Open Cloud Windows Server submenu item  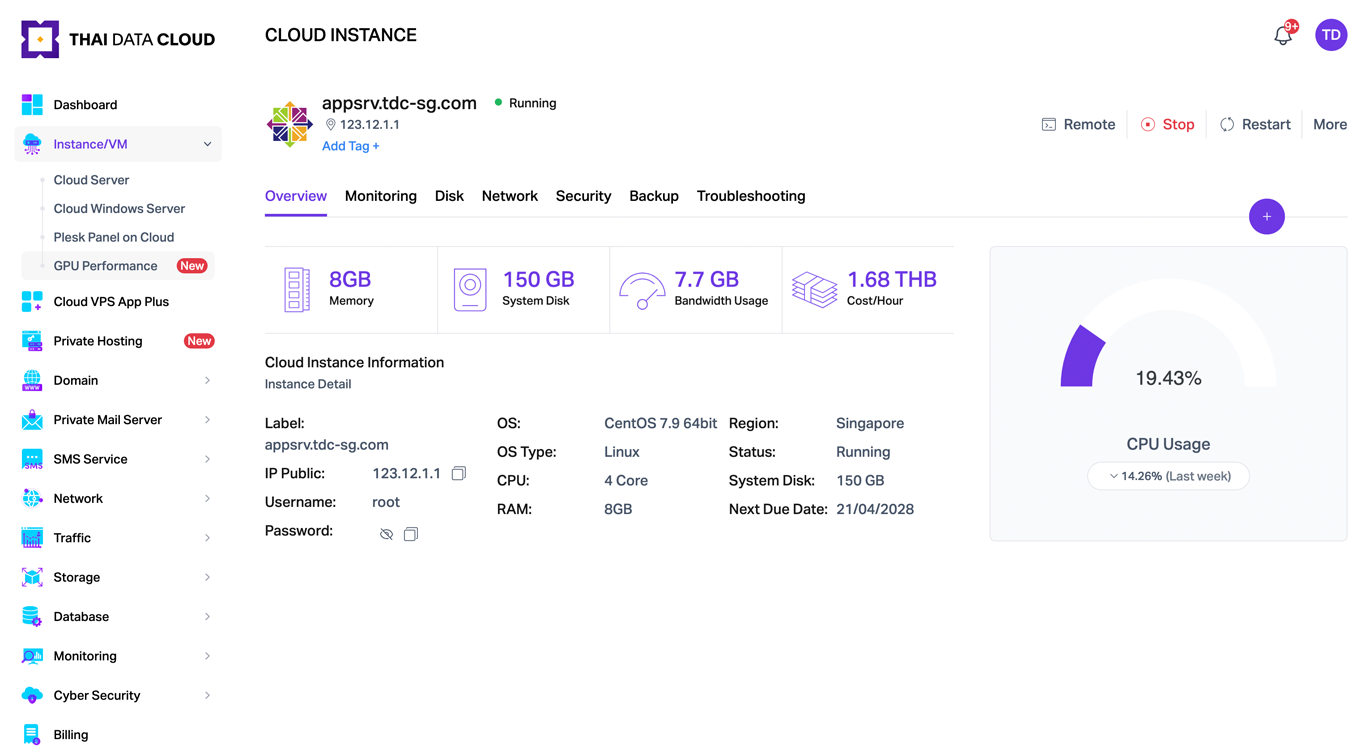(x=119, y=209)
